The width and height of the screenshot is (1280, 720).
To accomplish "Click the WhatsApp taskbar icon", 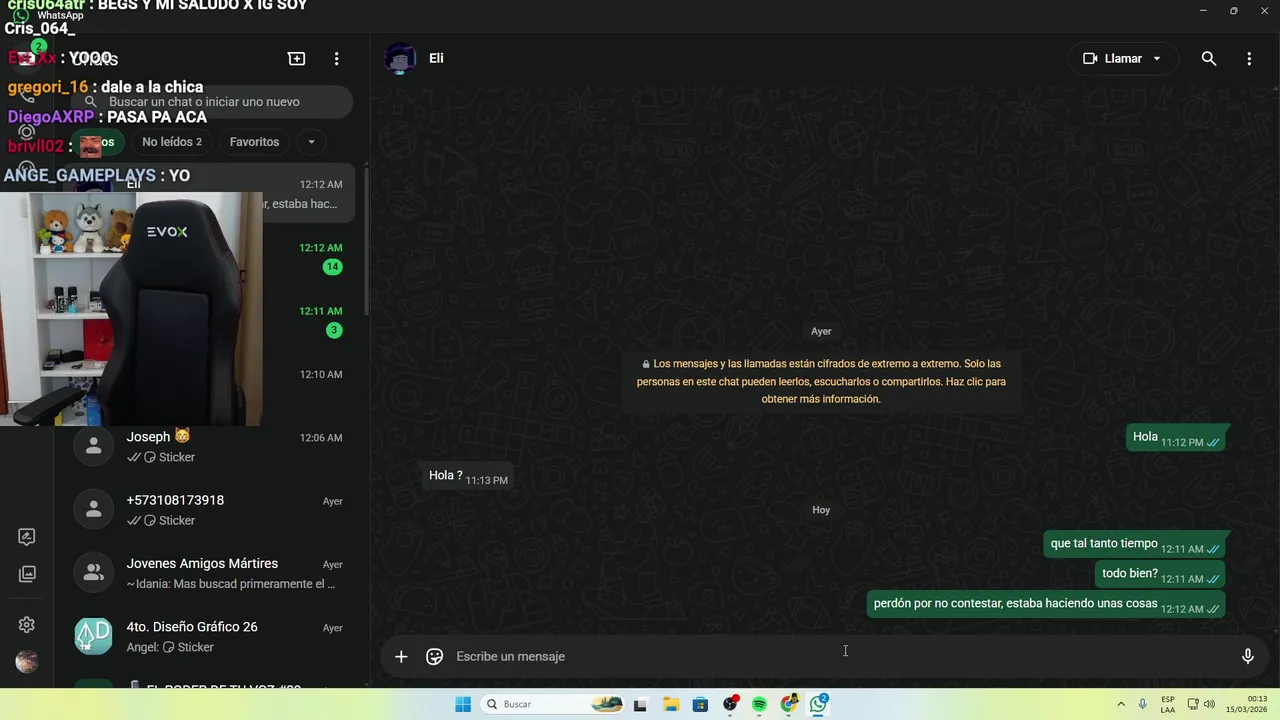I will (x=819, y=704).
